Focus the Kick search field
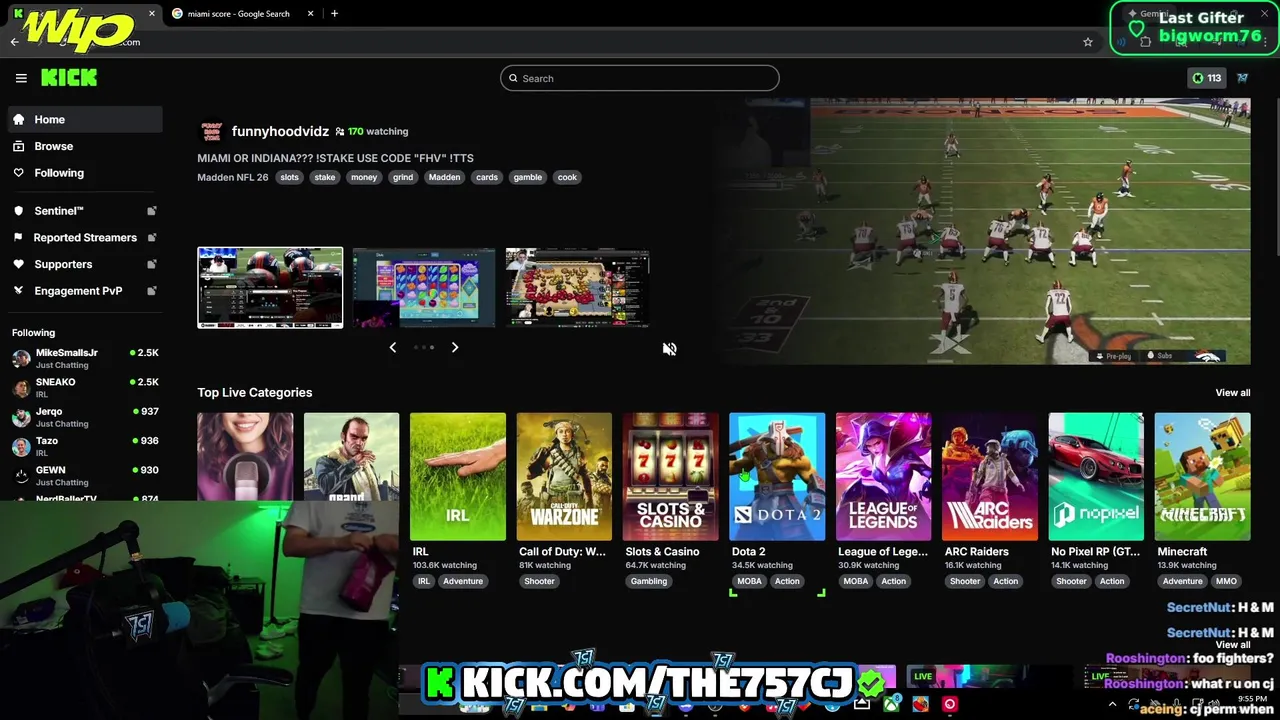Image resolution: width=1280 pixels, height=720 pixels. click(640, 78)
